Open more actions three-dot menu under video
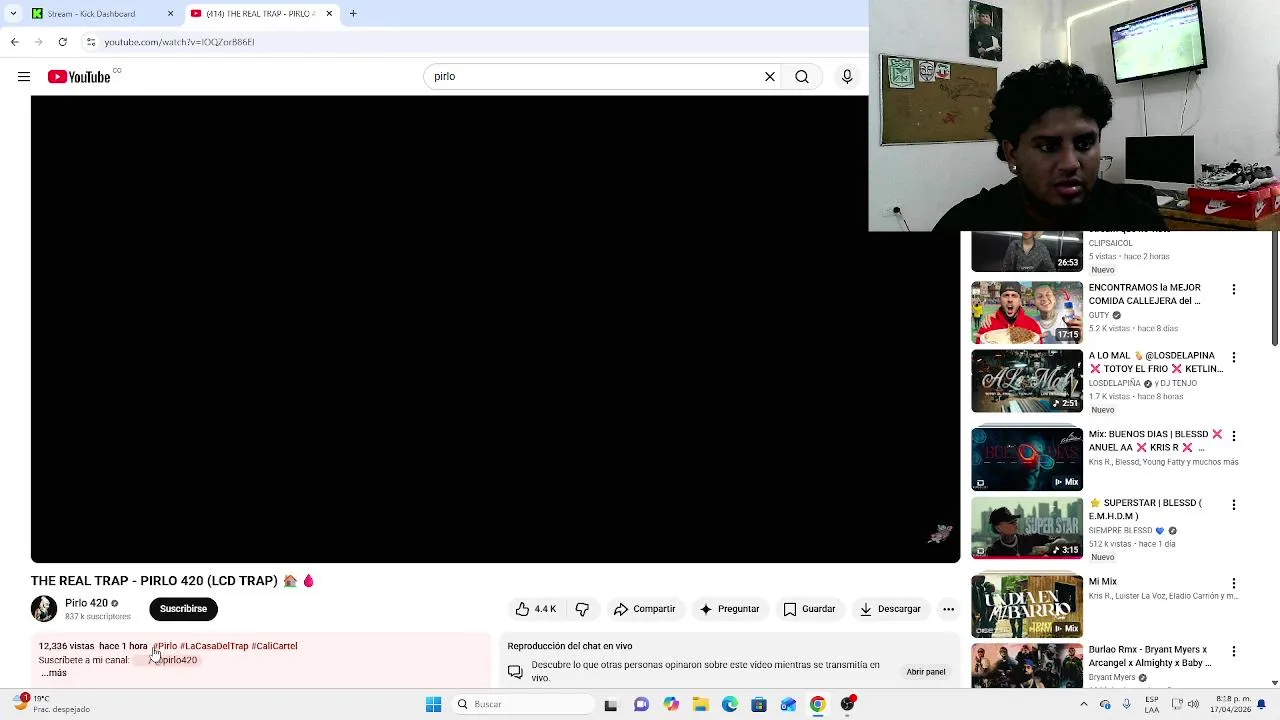1280x720 pixels. 948,609
